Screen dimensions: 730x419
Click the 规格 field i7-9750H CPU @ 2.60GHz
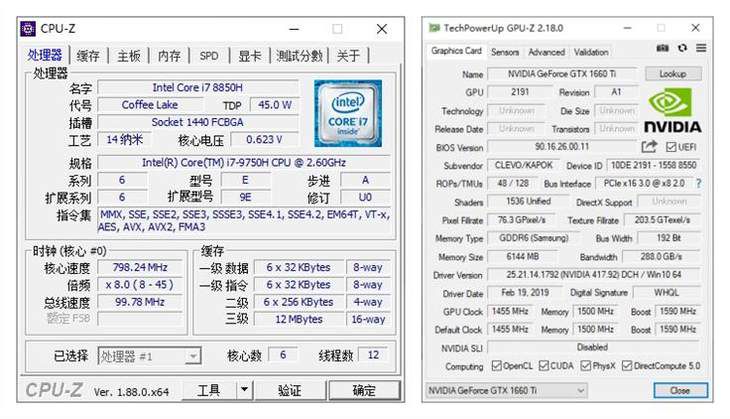(244, 163)
